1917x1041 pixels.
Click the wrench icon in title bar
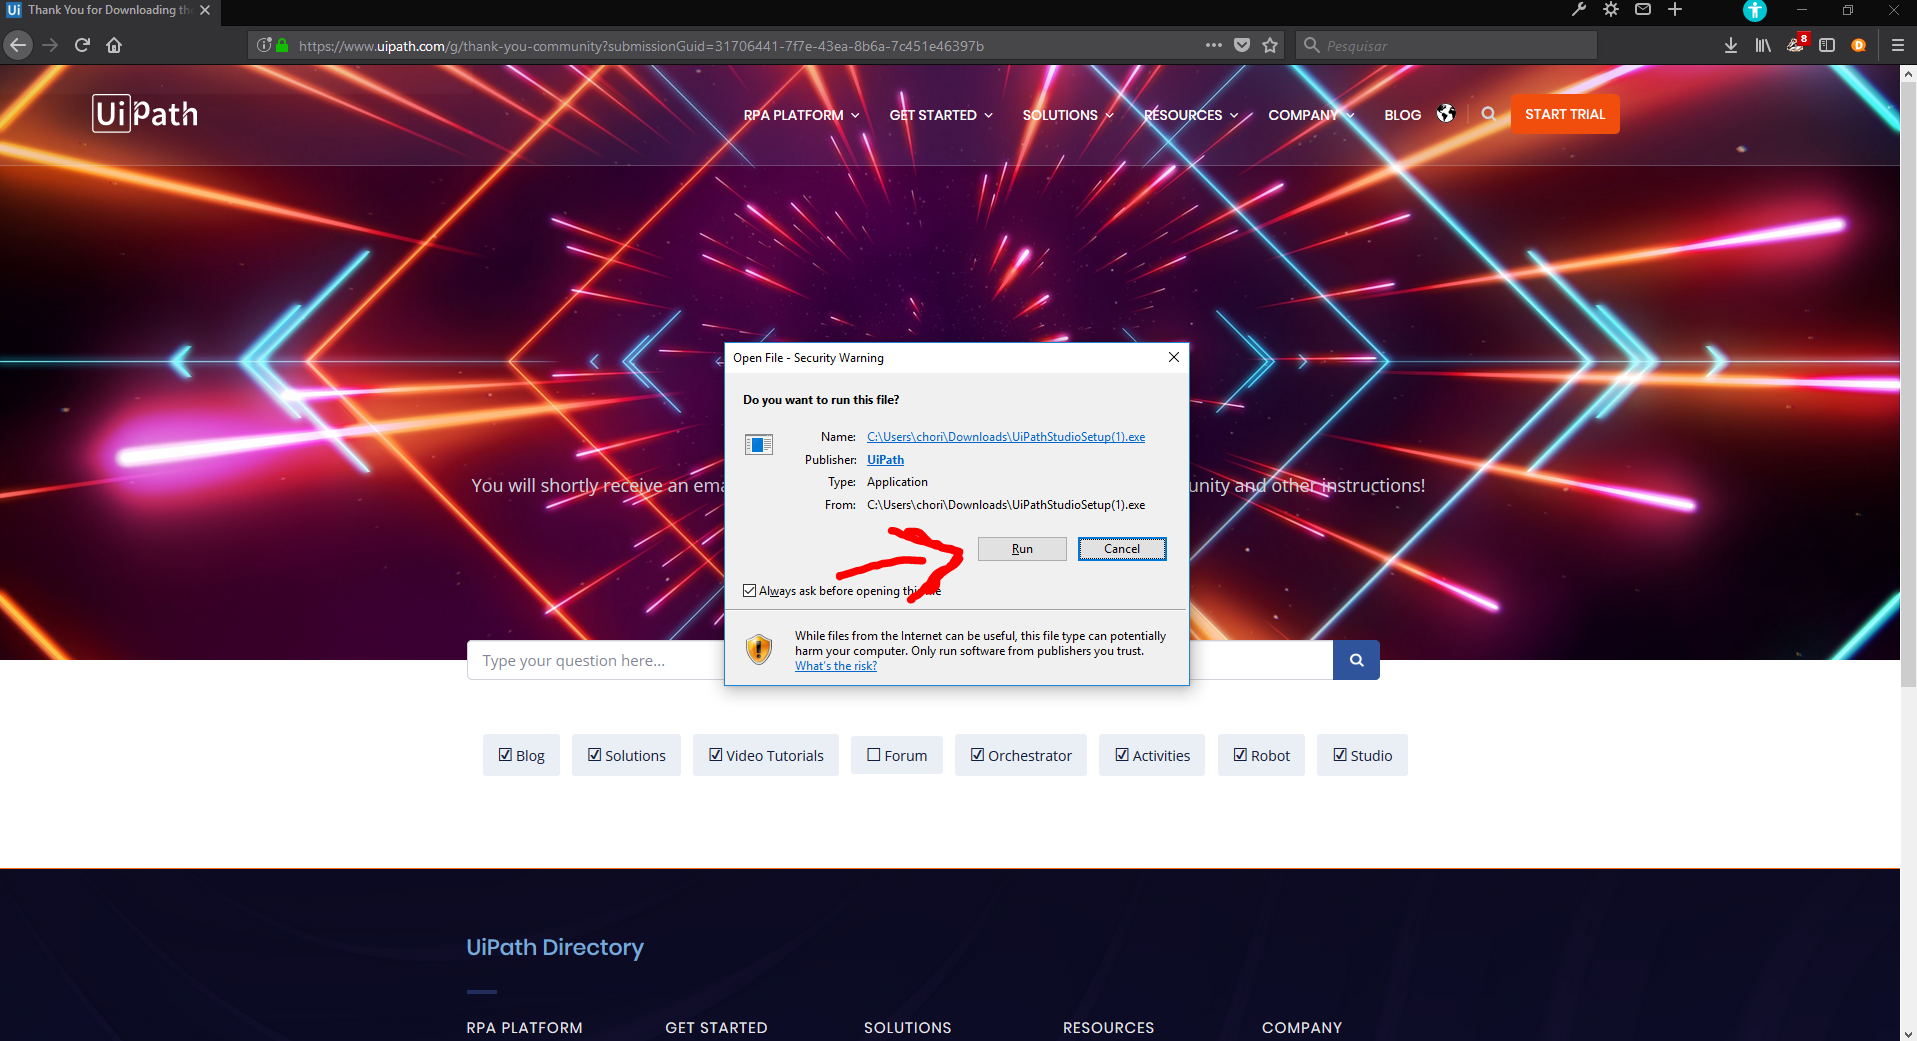(x=1579, y=10)
